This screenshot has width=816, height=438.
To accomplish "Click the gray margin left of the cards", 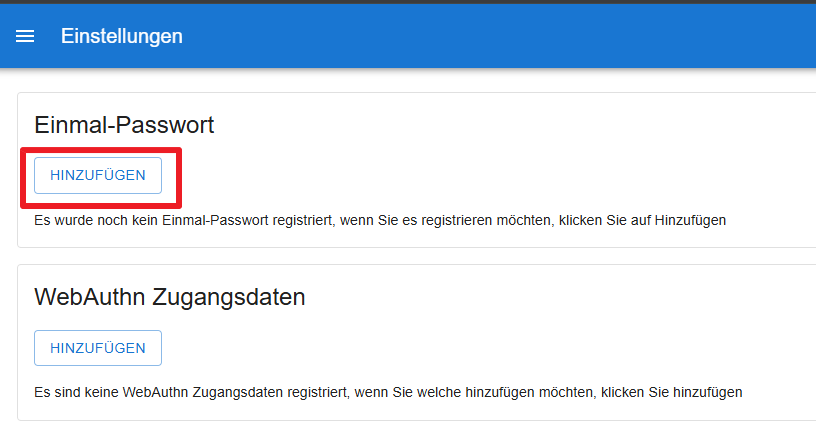I will (x=8, y=250).
